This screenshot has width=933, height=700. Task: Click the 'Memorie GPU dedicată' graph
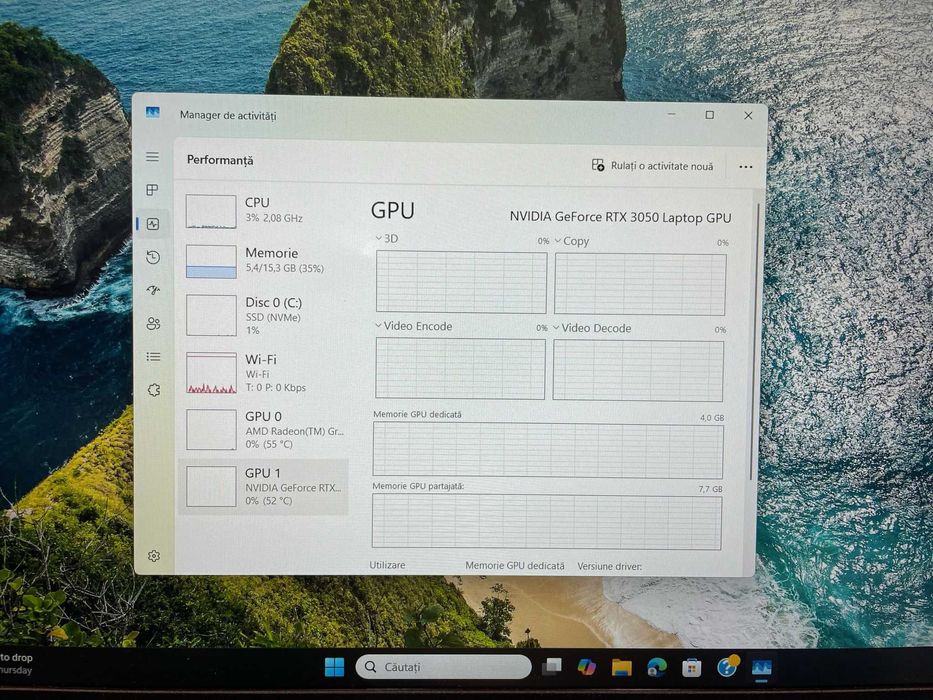pos(548,450)
